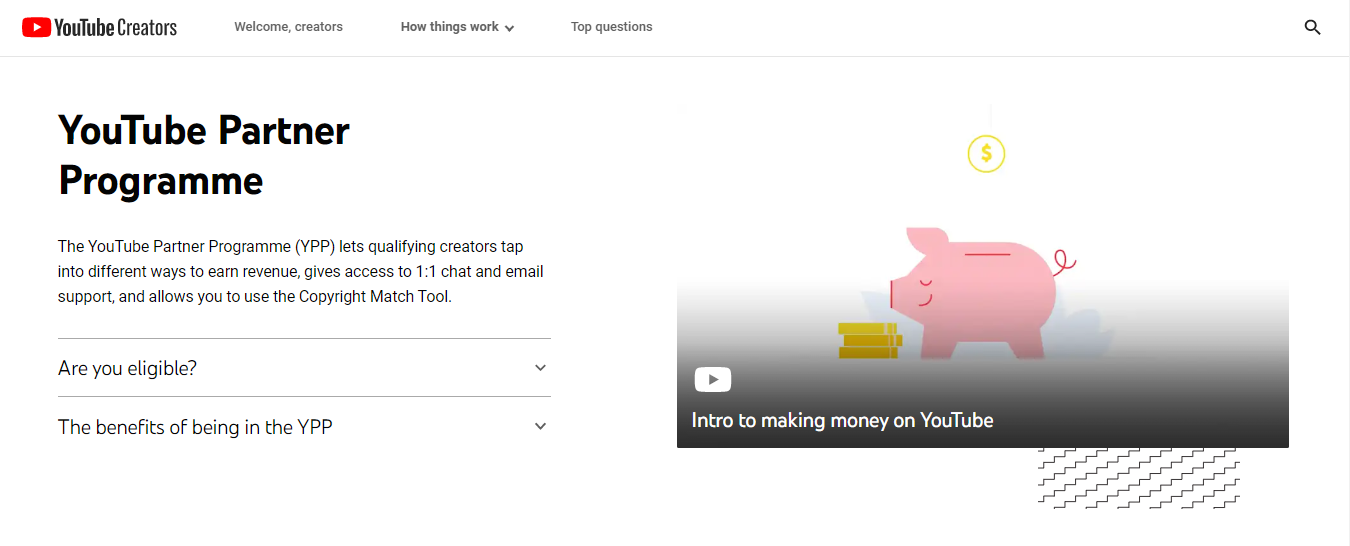Open the search magnifier icon

click(x=1313, y=27)
